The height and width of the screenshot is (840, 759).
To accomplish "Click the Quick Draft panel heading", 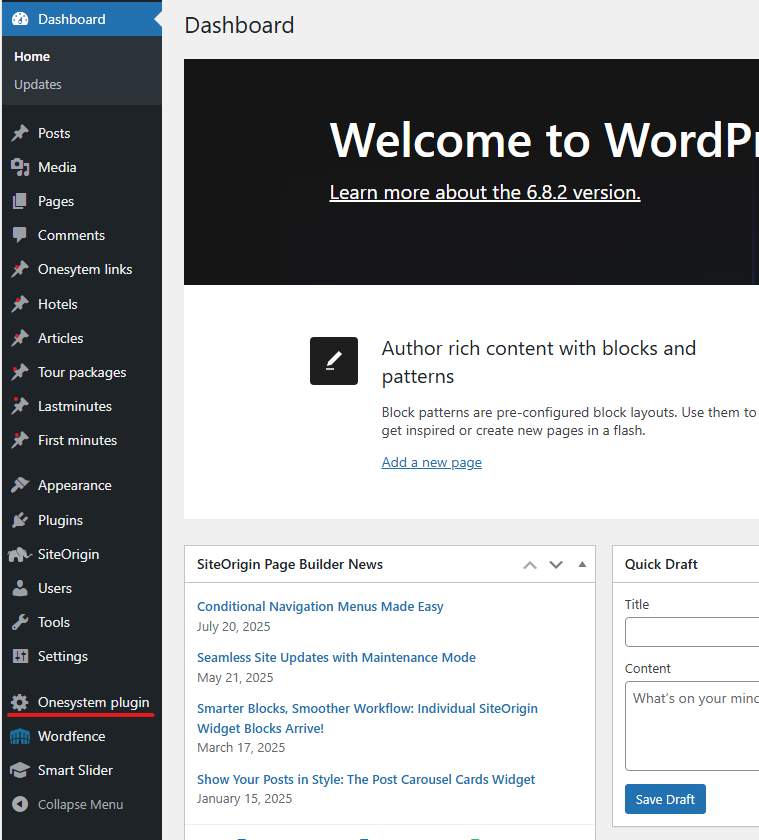I will point(661,564).
